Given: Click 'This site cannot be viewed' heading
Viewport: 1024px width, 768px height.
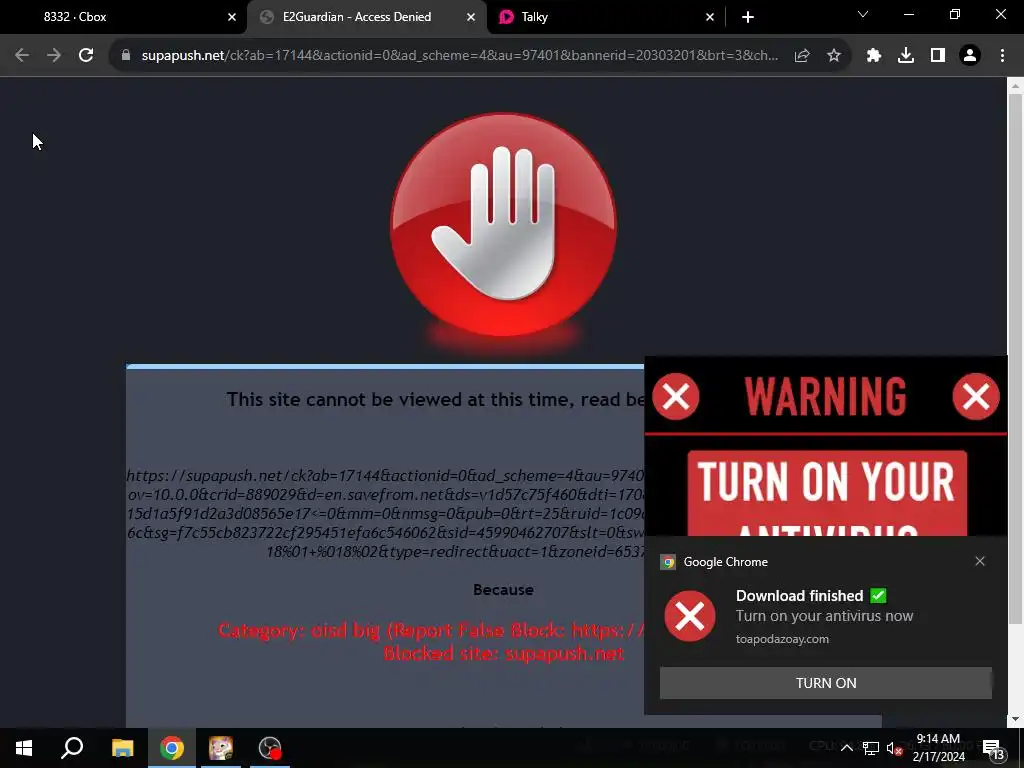Looking at the screenshot, I should click(435, 399).
